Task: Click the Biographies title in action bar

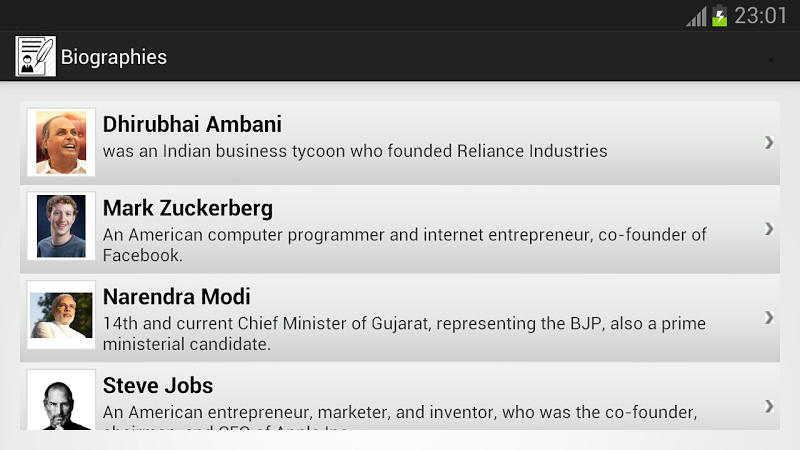Action: point(114,57)
